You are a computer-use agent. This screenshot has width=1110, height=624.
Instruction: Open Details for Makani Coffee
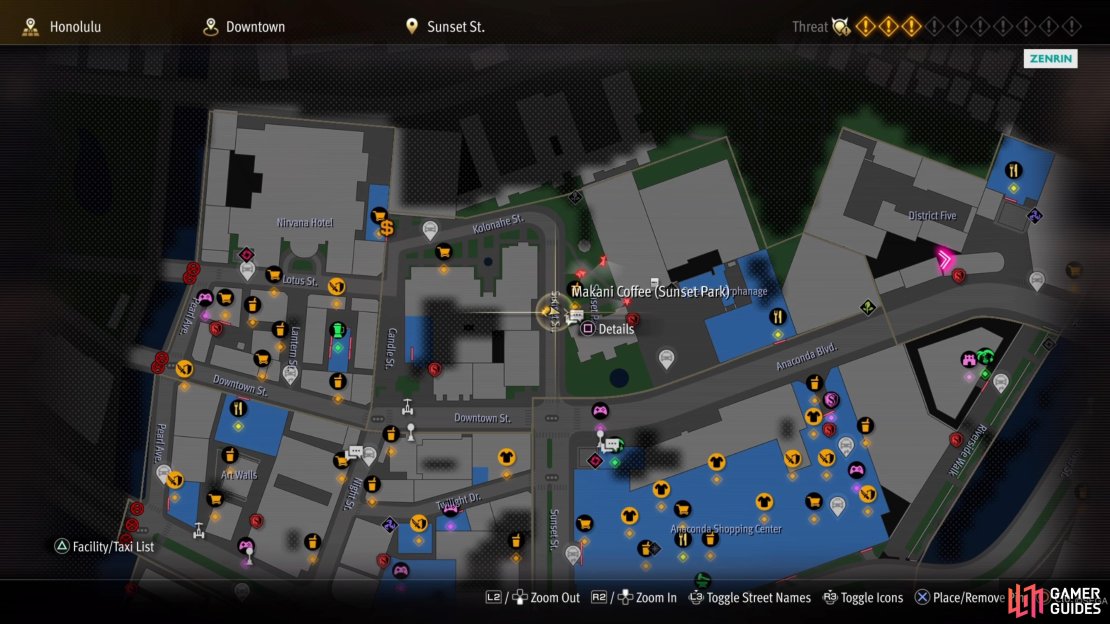(607, 329)
